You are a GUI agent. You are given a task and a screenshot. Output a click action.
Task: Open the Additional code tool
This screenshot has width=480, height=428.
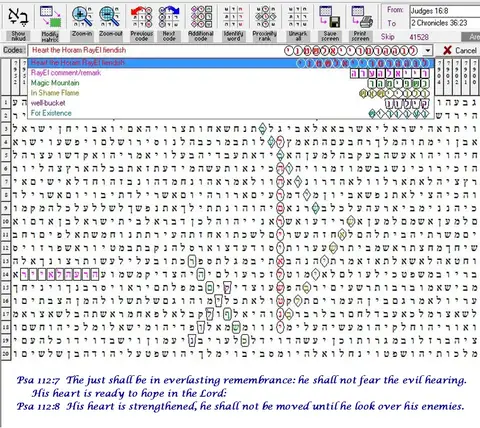click(x=201, y=17)
